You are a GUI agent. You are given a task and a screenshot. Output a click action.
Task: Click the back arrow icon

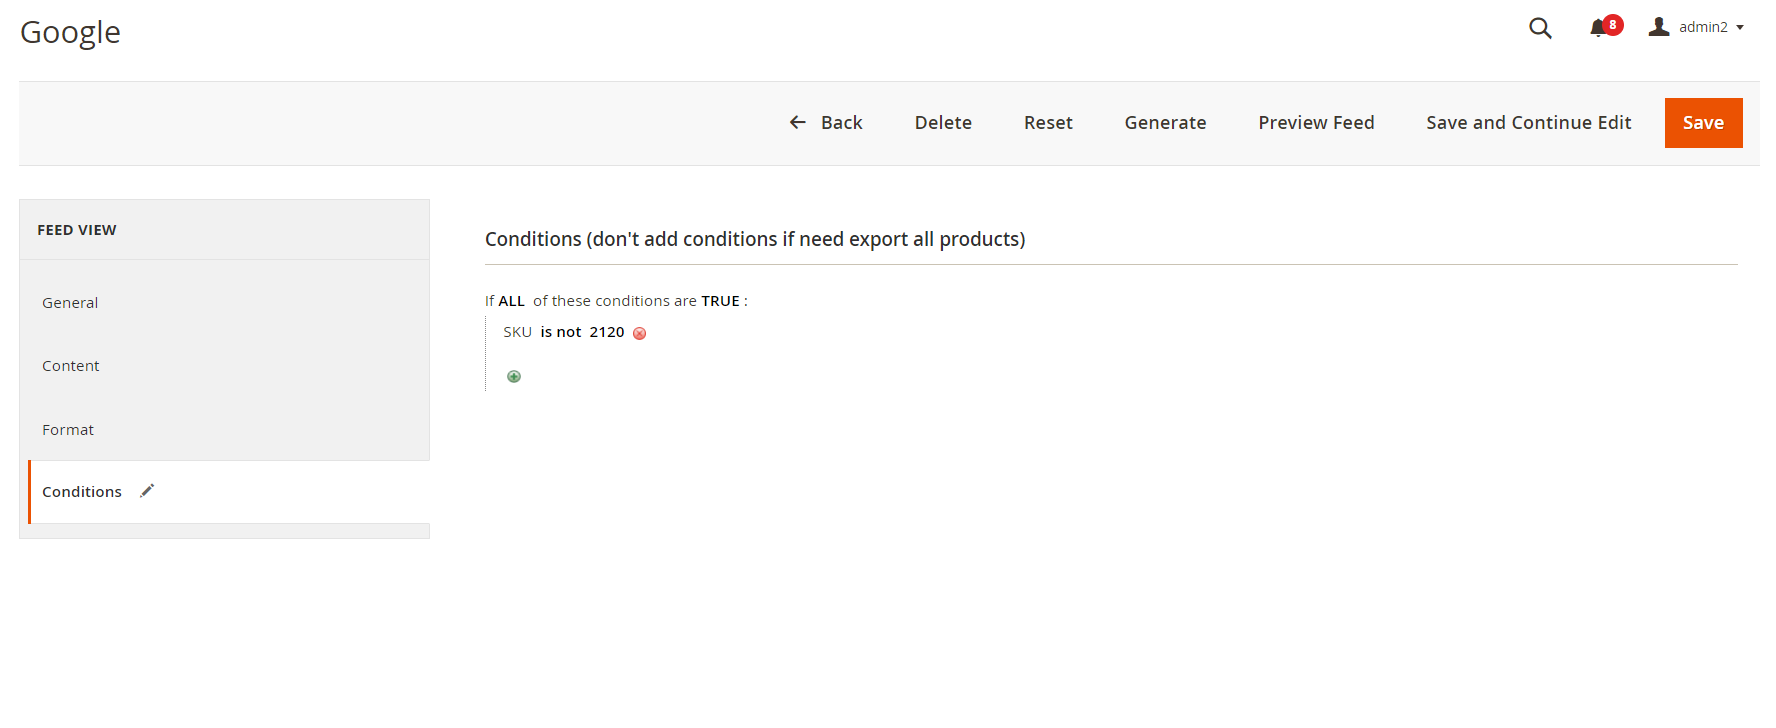[x=798, y=122]
